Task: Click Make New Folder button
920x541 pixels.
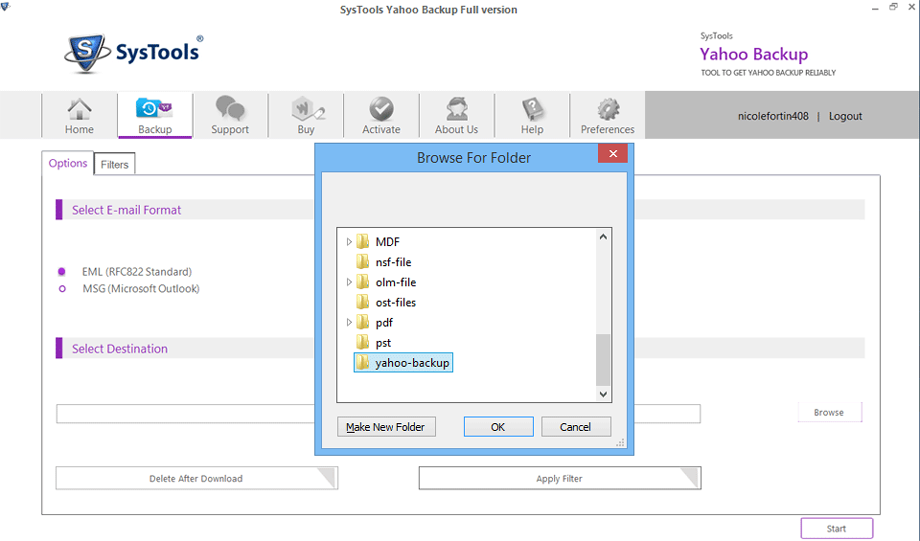Action: [386, 427]
